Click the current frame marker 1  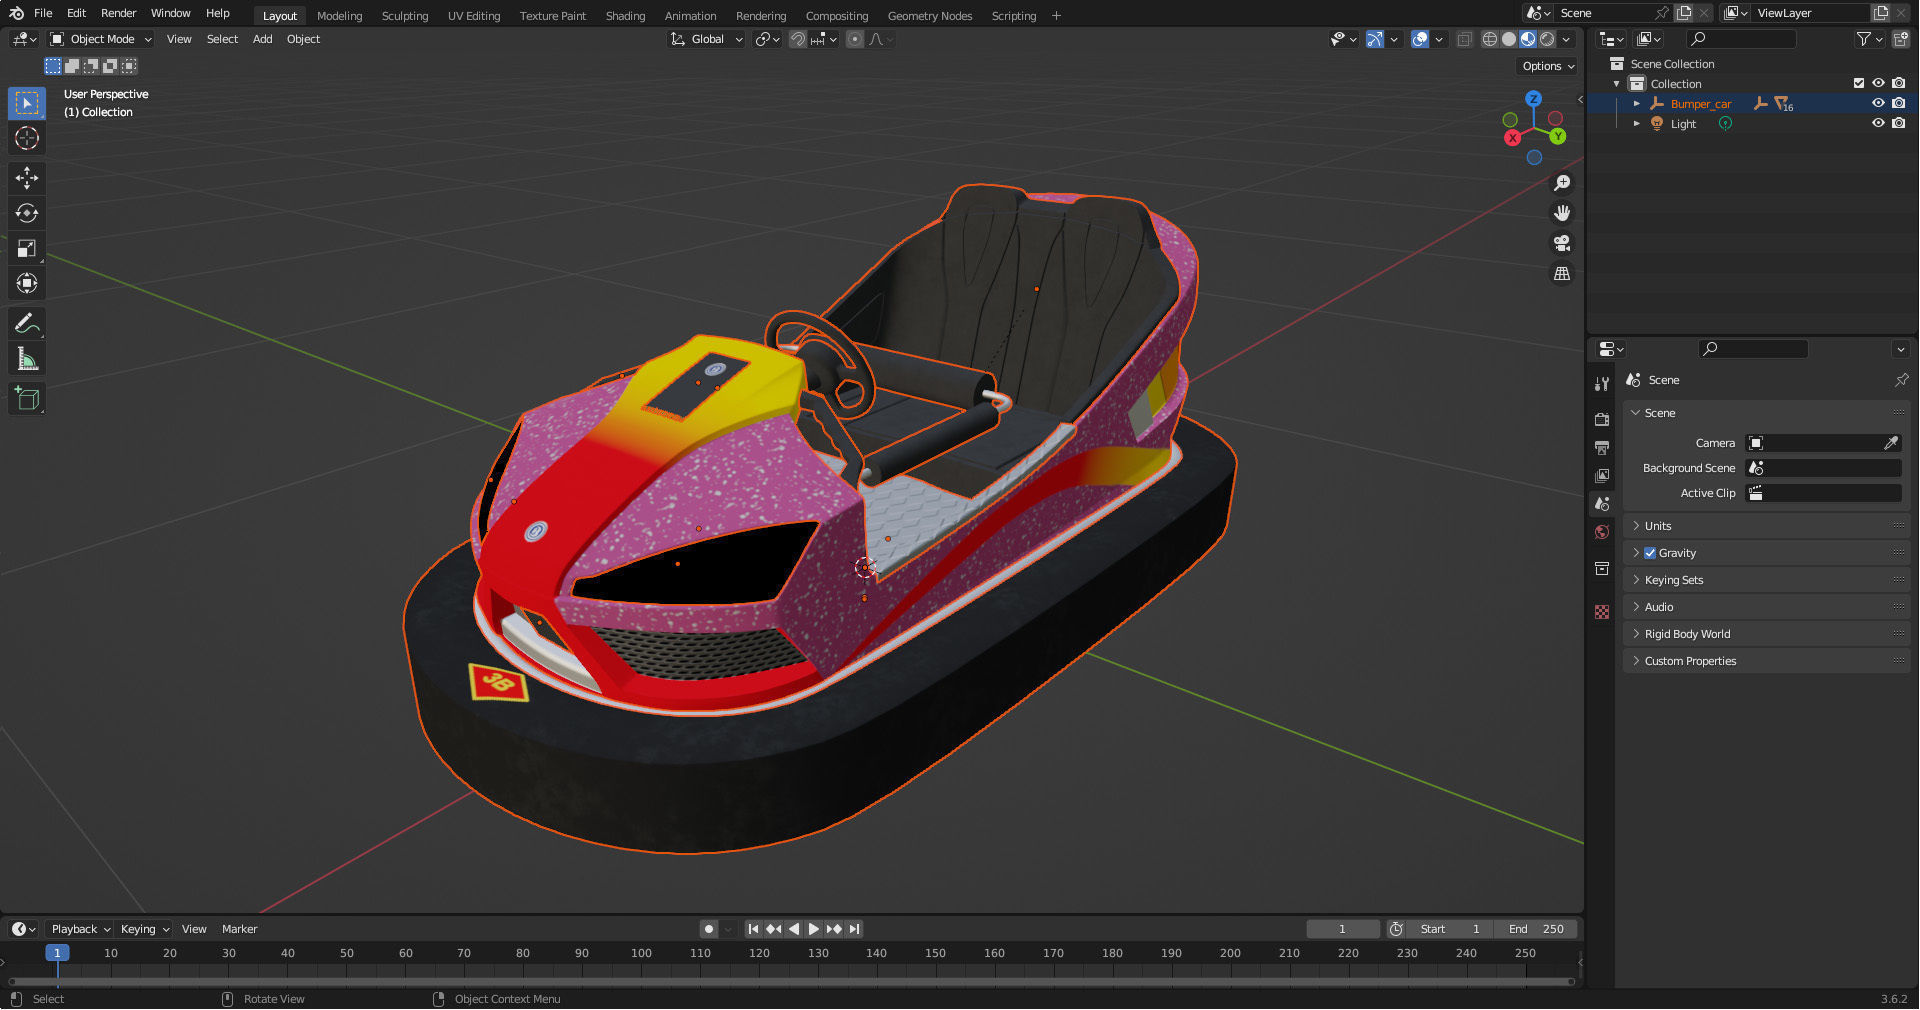57,953
